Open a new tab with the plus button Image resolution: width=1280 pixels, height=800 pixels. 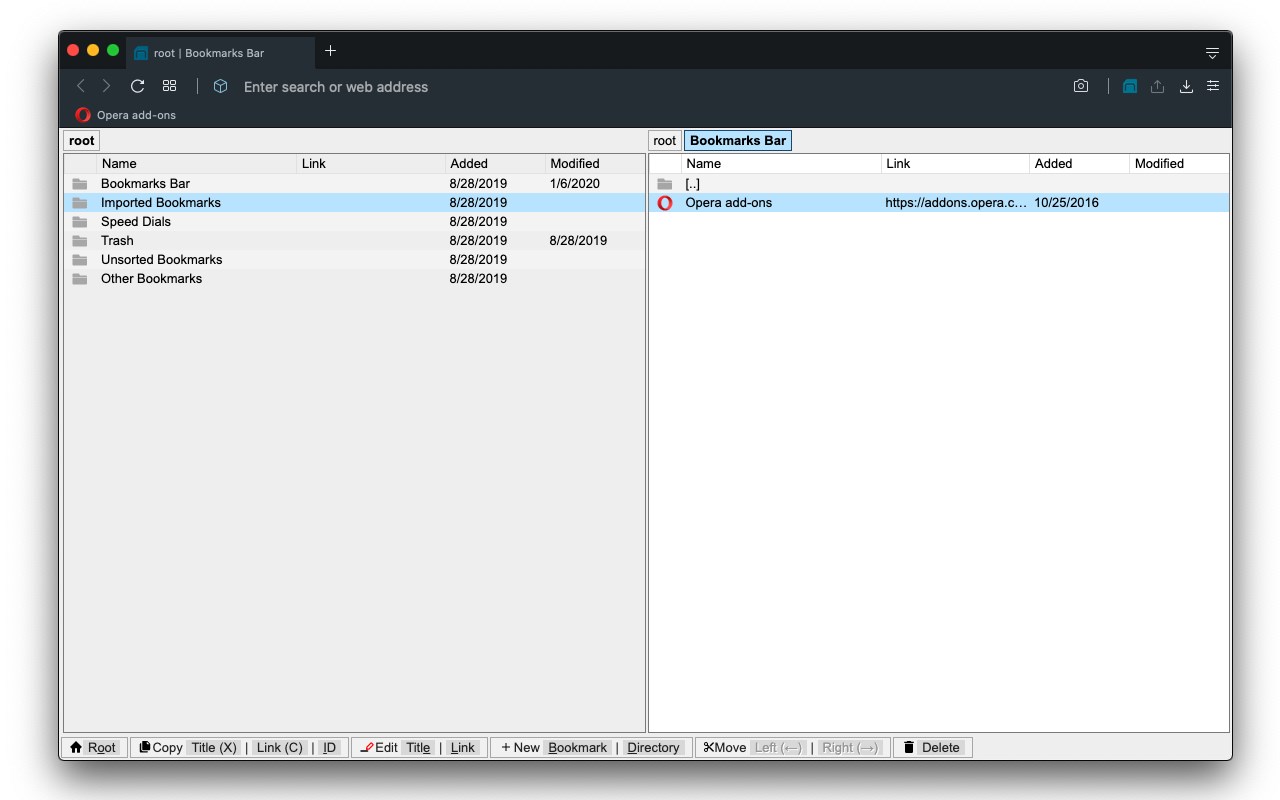pyautogui.click(x=330, y=51)
